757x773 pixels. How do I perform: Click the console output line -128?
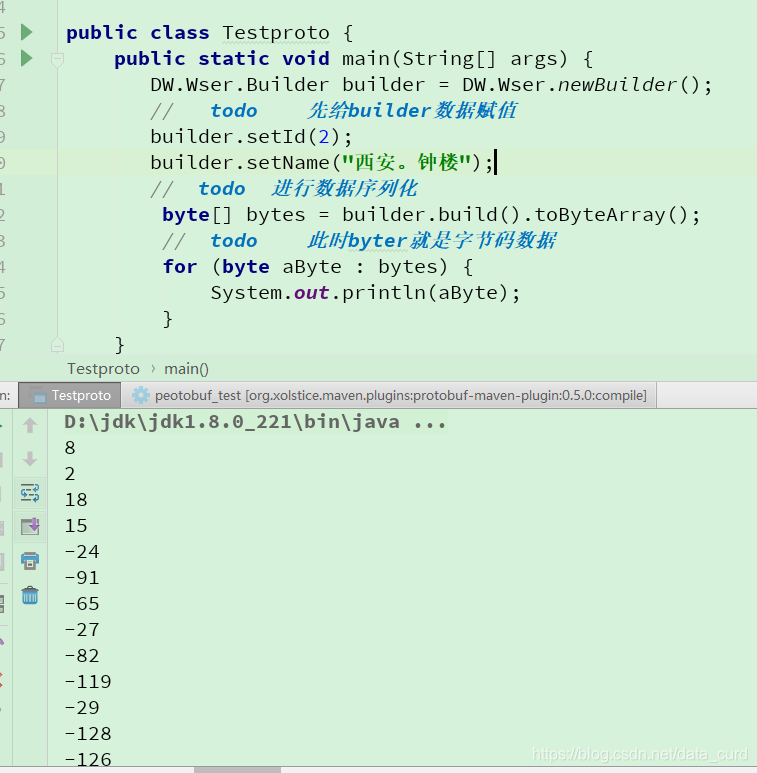(x=88, y=734)
